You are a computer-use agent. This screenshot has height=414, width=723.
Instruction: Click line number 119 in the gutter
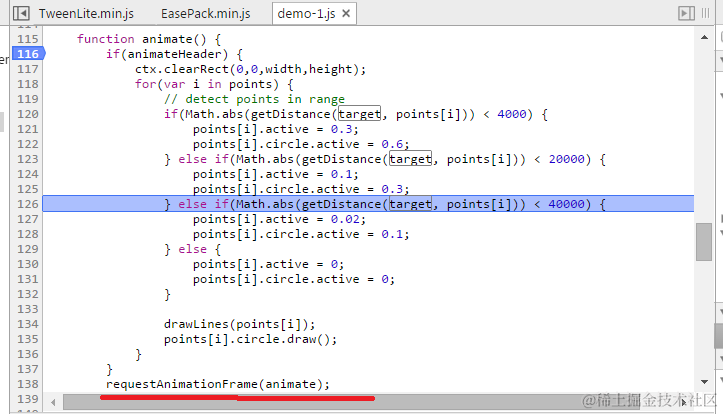(x=28, y=99)
